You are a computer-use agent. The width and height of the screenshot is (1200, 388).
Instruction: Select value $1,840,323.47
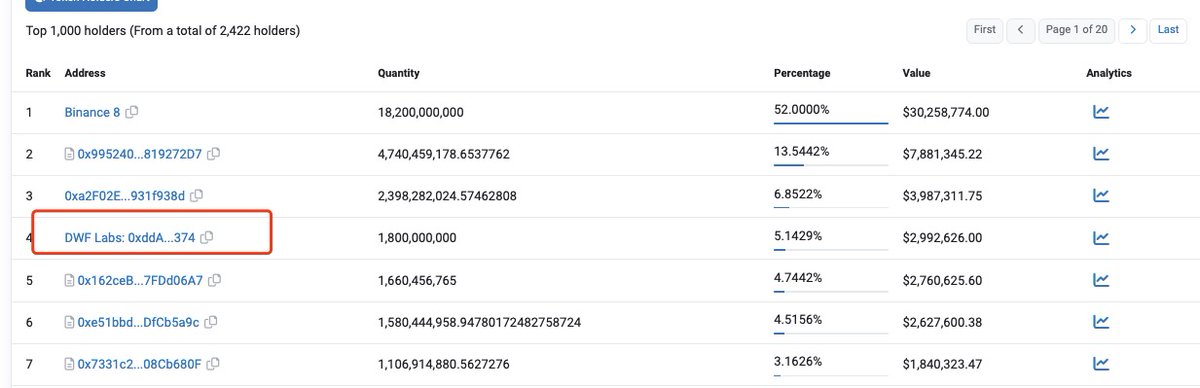click(943, 364)
